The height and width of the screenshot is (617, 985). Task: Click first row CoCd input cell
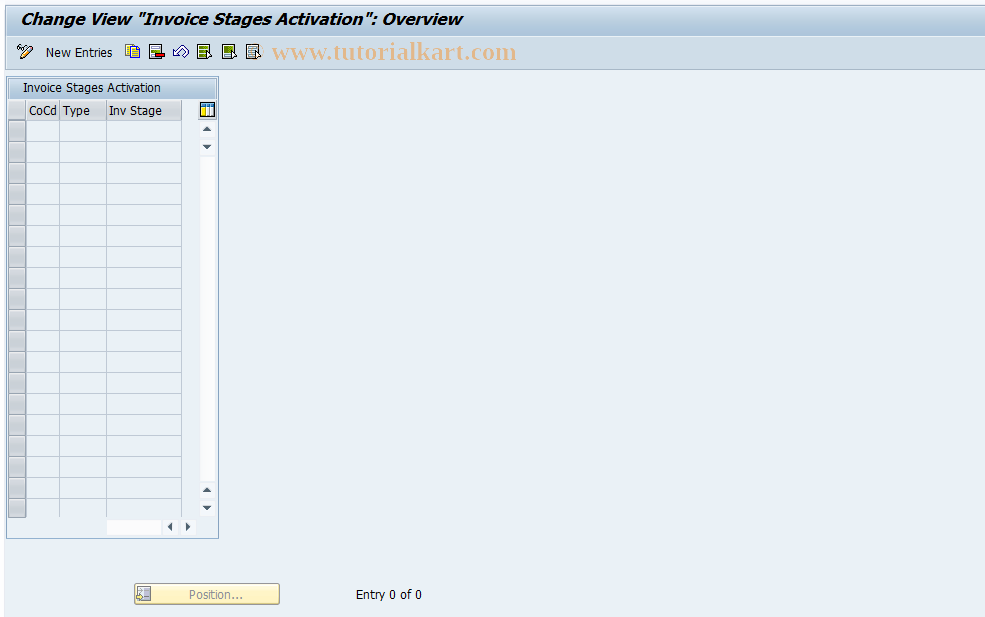click(43, 131)
